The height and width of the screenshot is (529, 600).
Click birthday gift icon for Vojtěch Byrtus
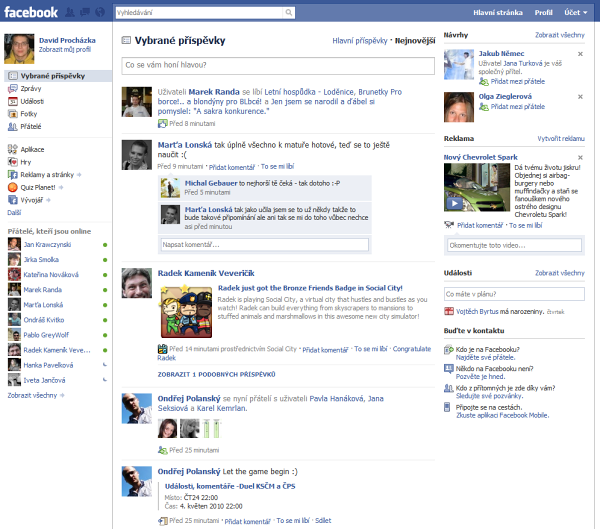[448, 311]
